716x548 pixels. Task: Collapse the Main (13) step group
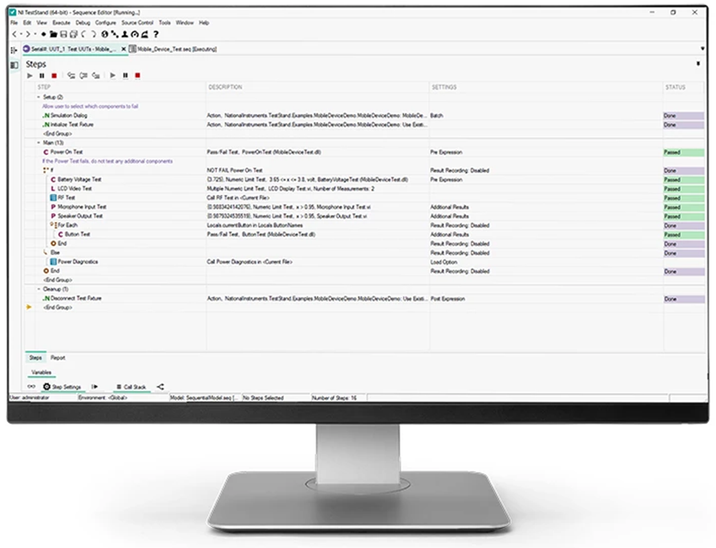39,142
